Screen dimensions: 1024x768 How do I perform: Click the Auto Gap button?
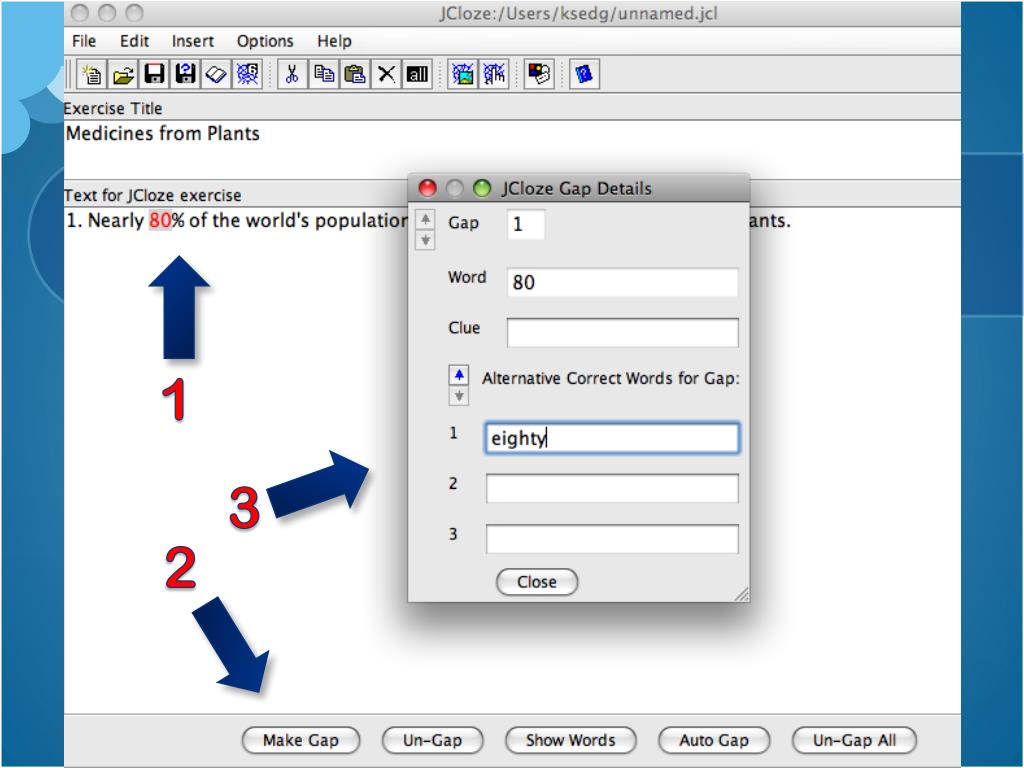[714, 740]
